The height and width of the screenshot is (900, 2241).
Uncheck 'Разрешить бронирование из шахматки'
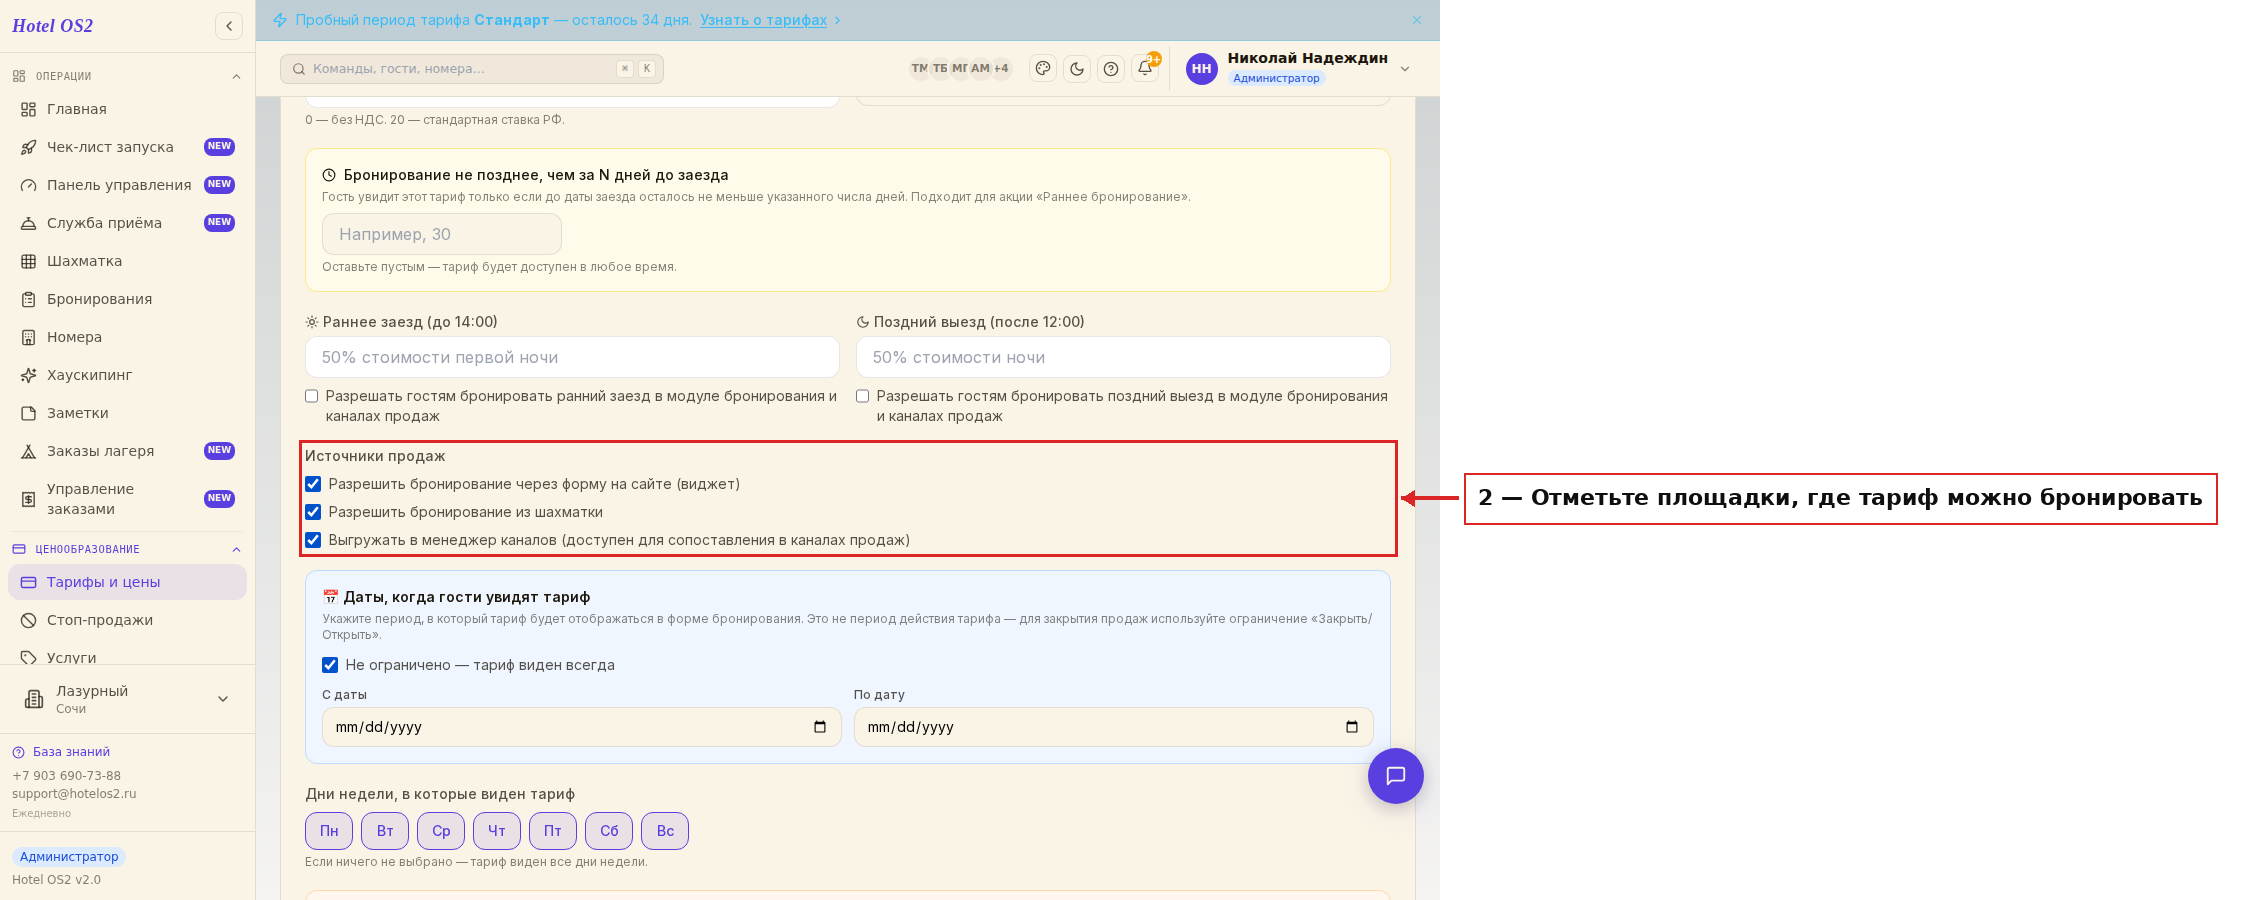(x=313, y=512)
